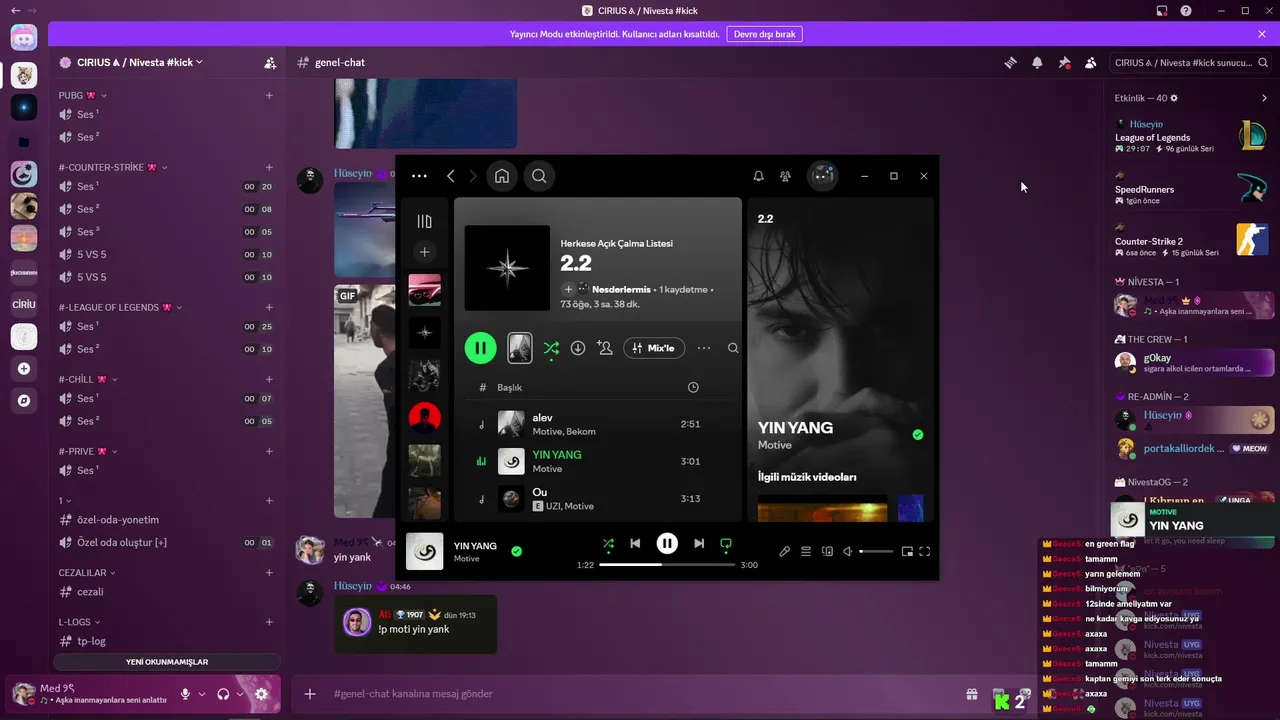The image size is (1280, 720).
Task: Connect to a device icon
Action: [827, 551]
